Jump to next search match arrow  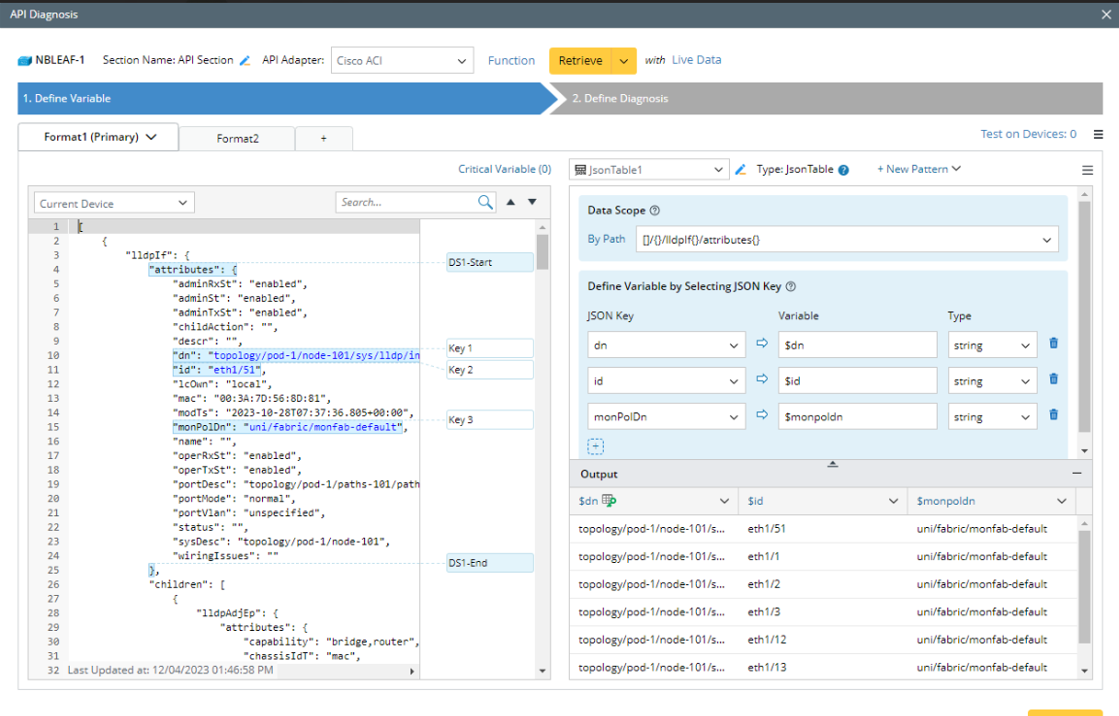point(532,202)
